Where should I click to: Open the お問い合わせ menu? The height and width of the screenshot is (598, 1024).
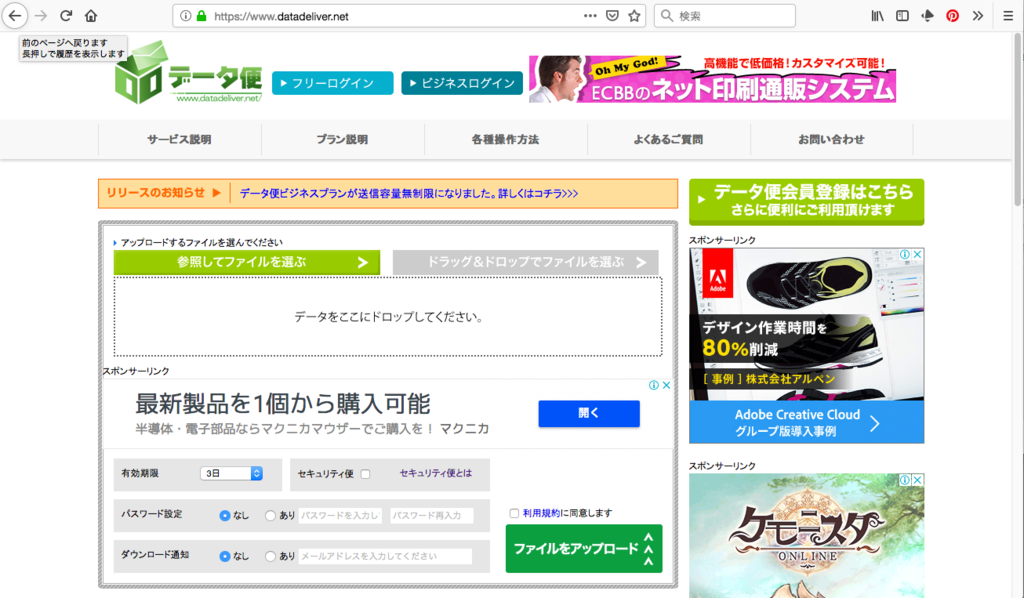[x=831, y=139]
